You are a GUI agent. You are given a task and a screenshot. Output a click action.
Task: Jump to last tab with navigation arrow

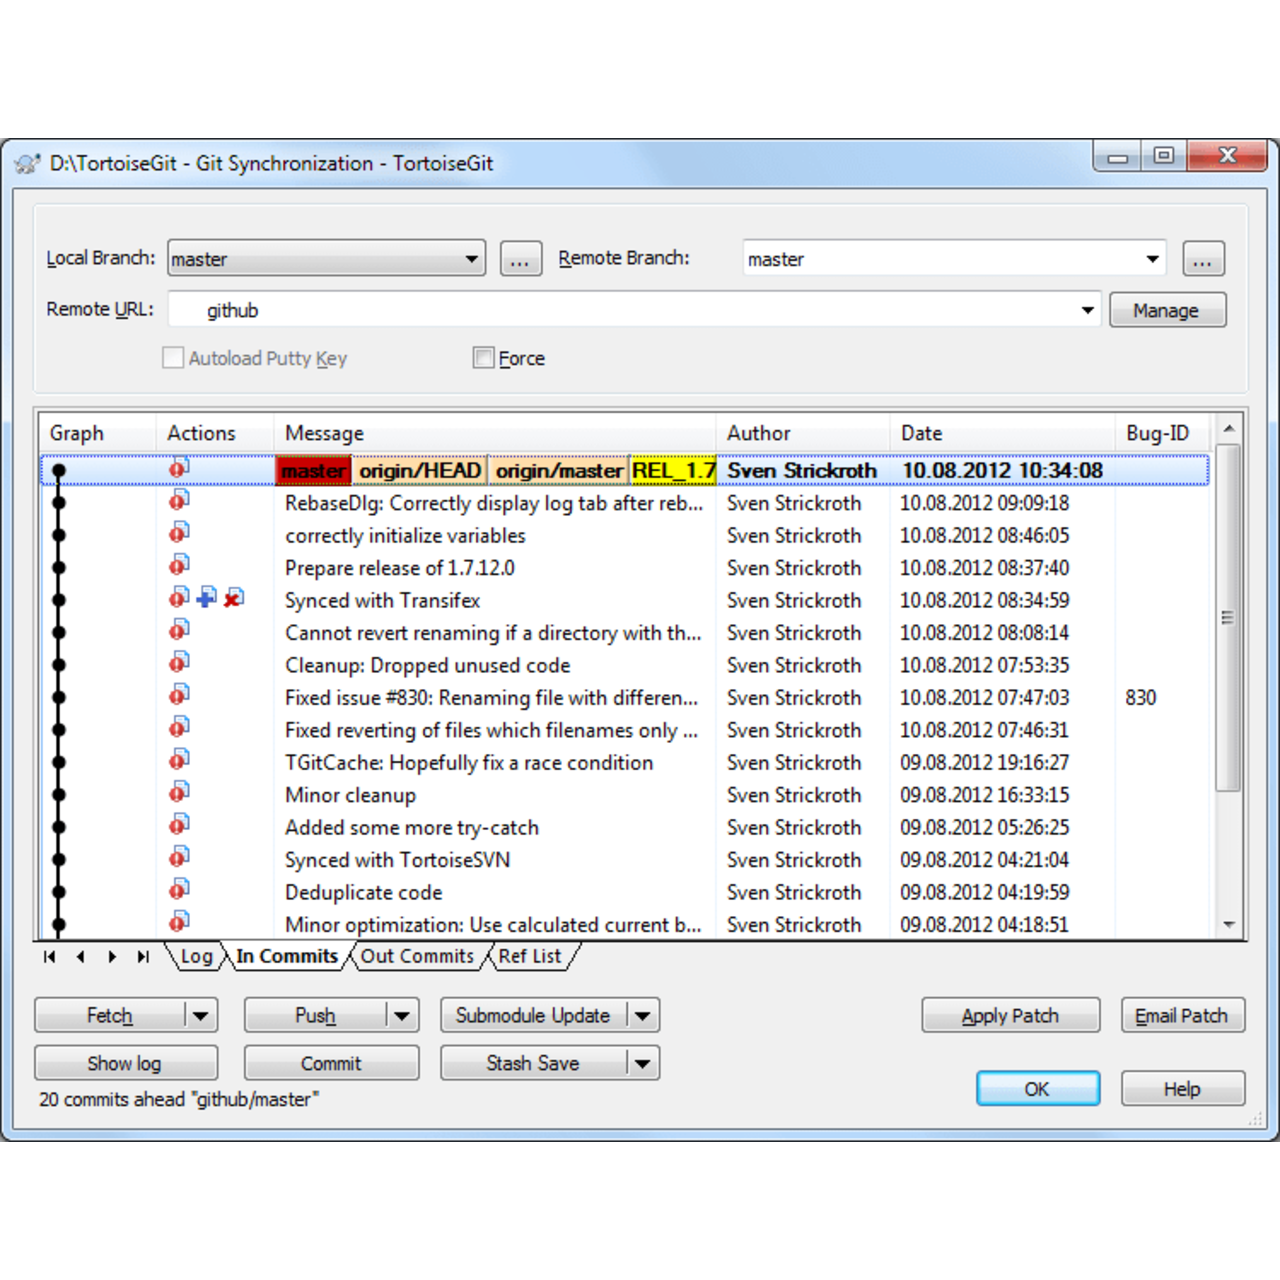[x=143, y=957]
